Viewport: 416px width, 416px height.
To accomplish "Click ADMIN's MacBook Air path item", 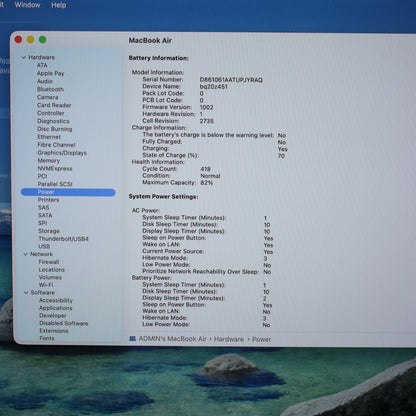I will [x=172, y=339].
